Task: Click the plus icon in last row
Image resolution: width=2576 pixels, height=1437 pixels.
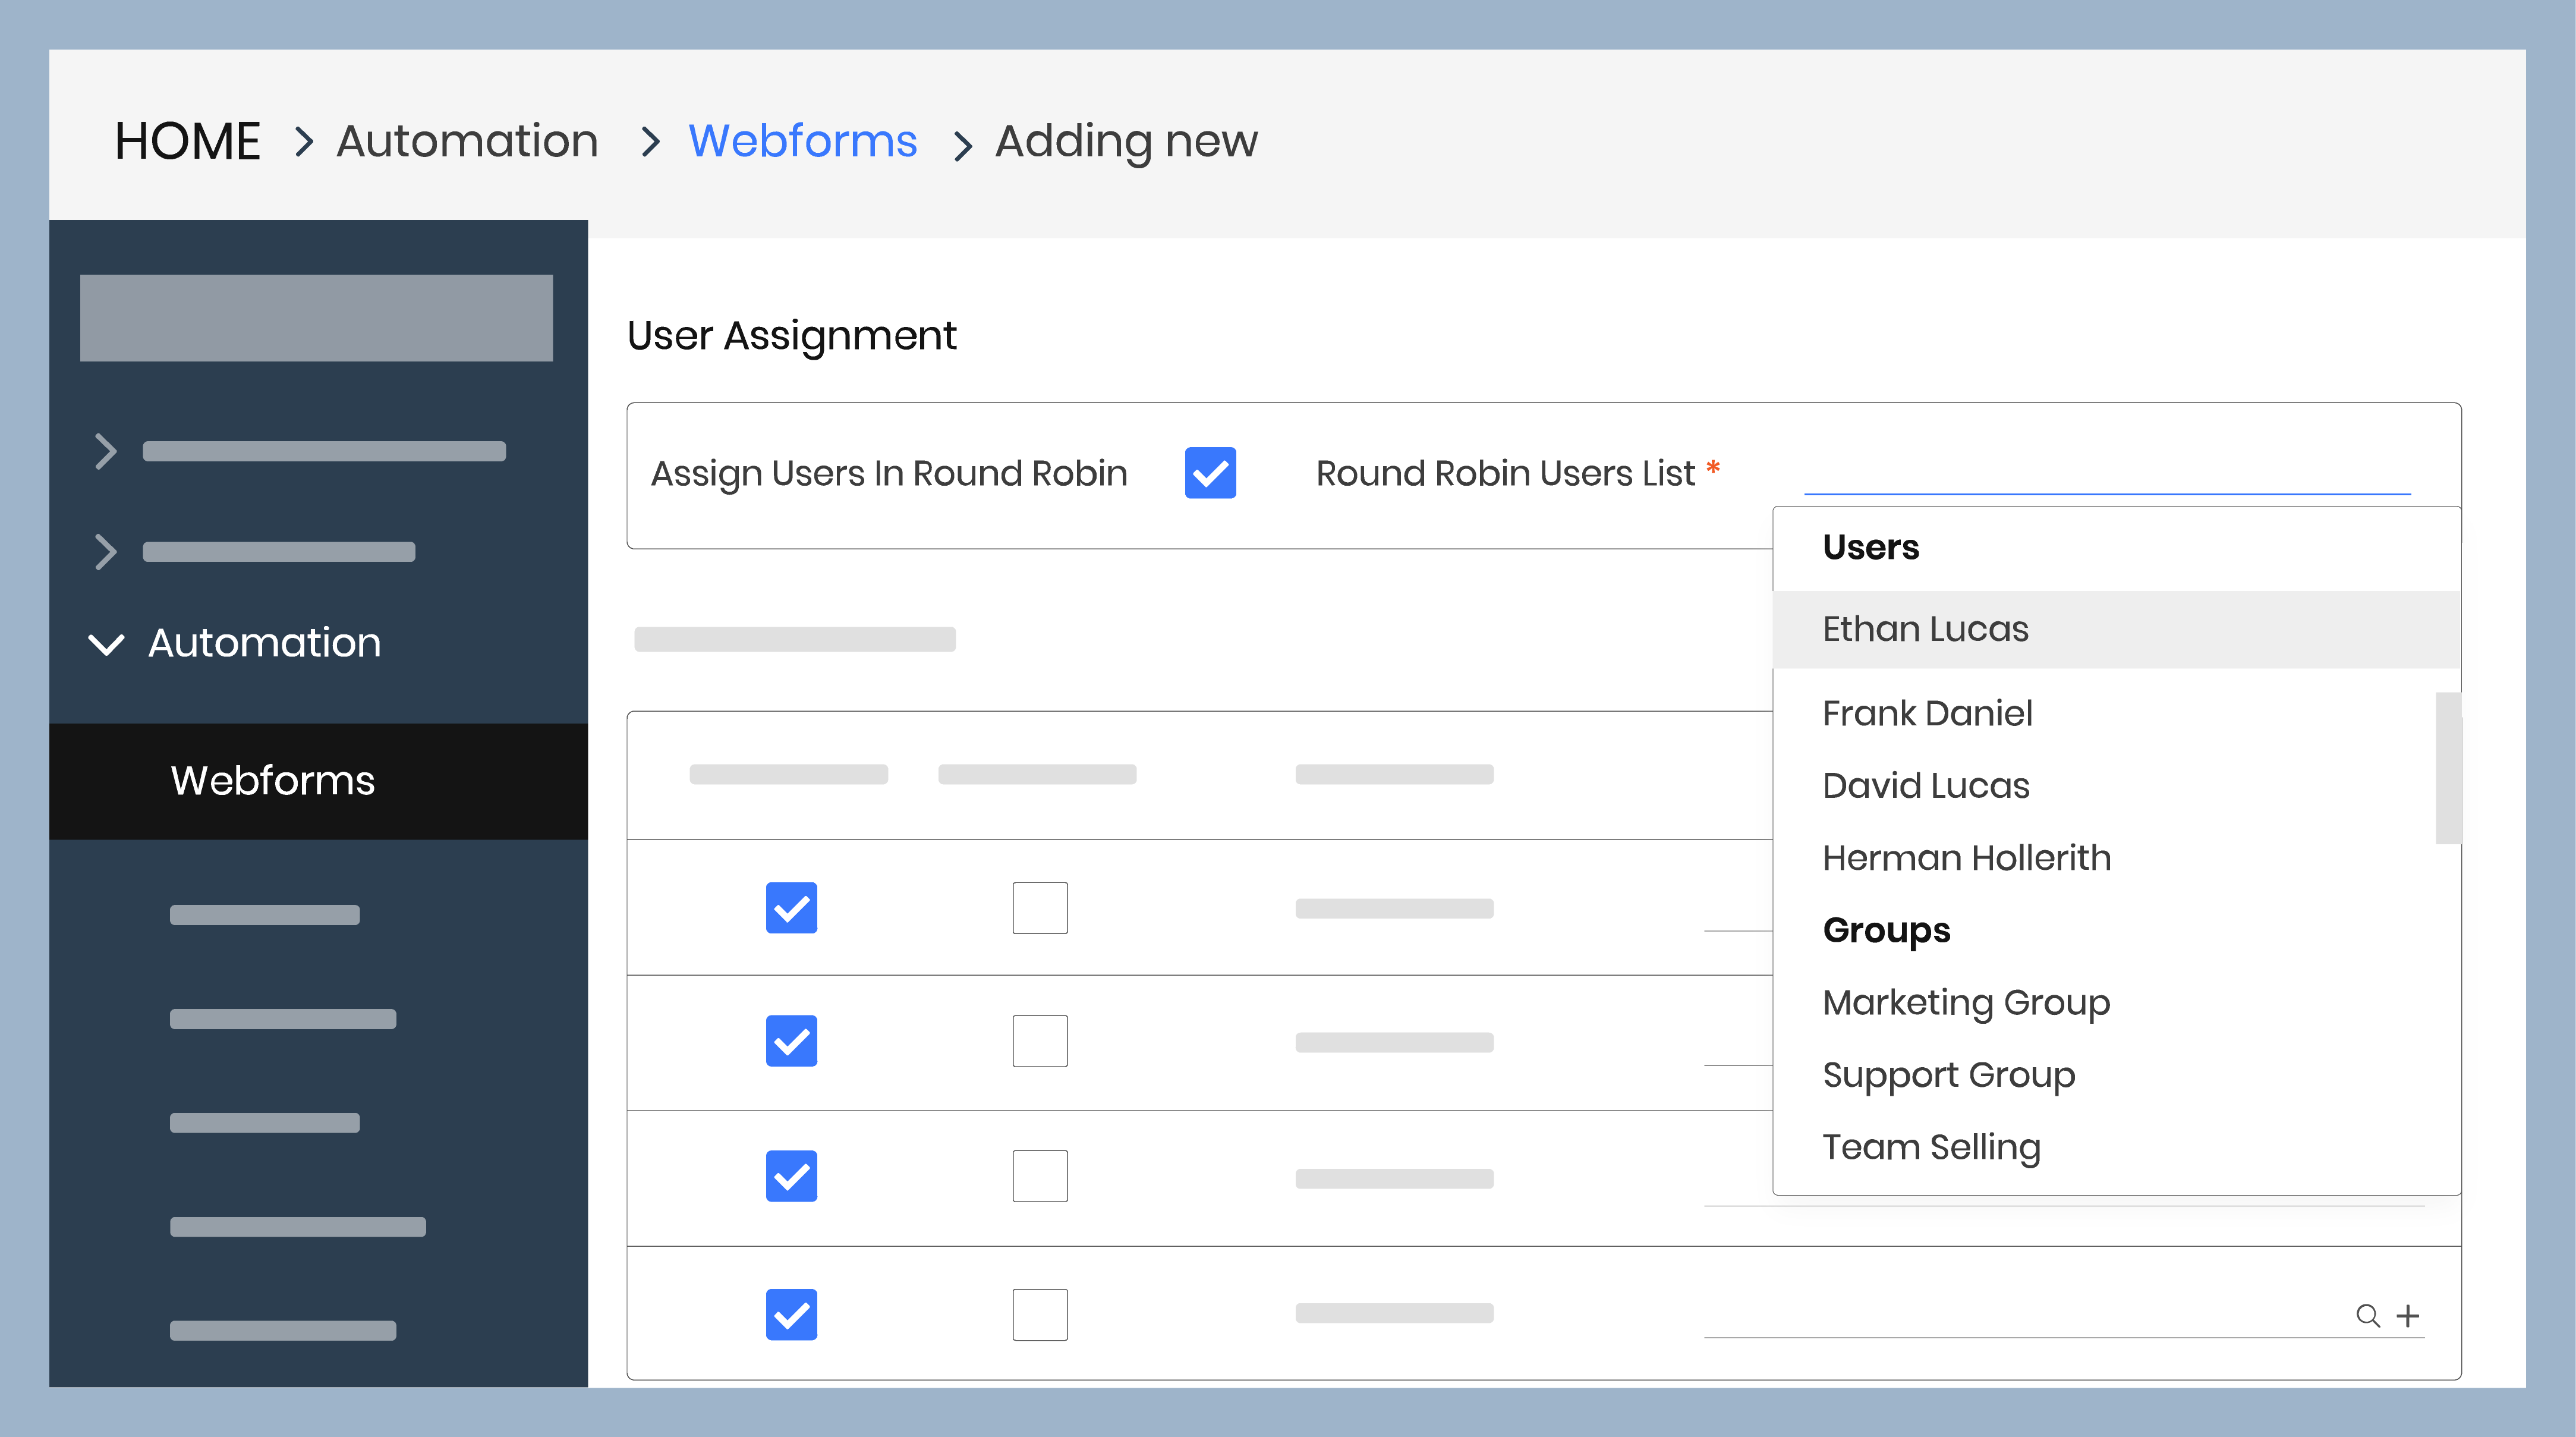Action: [x=2407, y=1315]
